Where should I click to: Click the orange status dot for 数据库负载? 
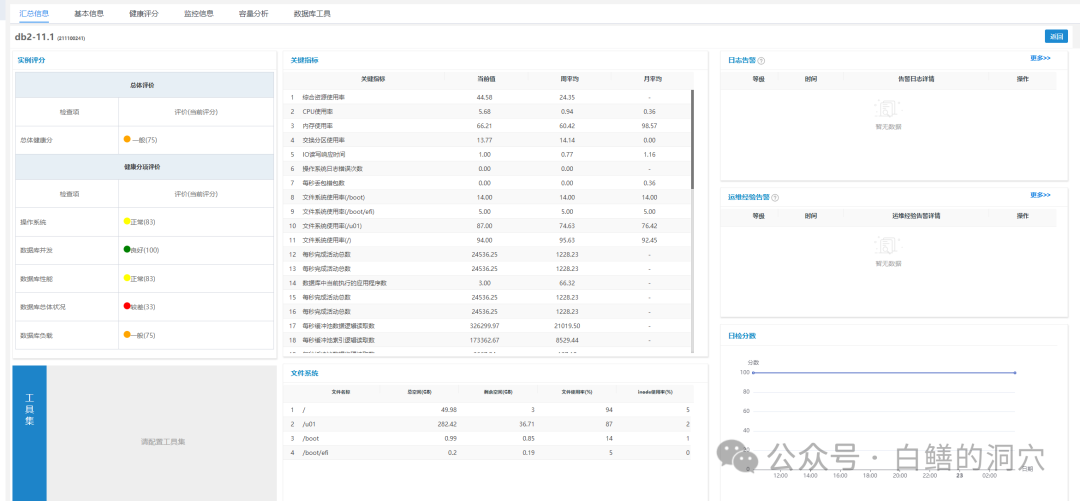pyautogui.click(x=127, y=334)
